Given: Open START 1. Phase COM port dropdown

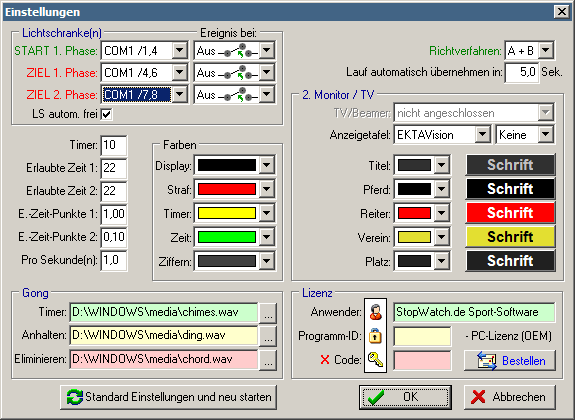Looking at the screenshot, I should coord(180,50).
